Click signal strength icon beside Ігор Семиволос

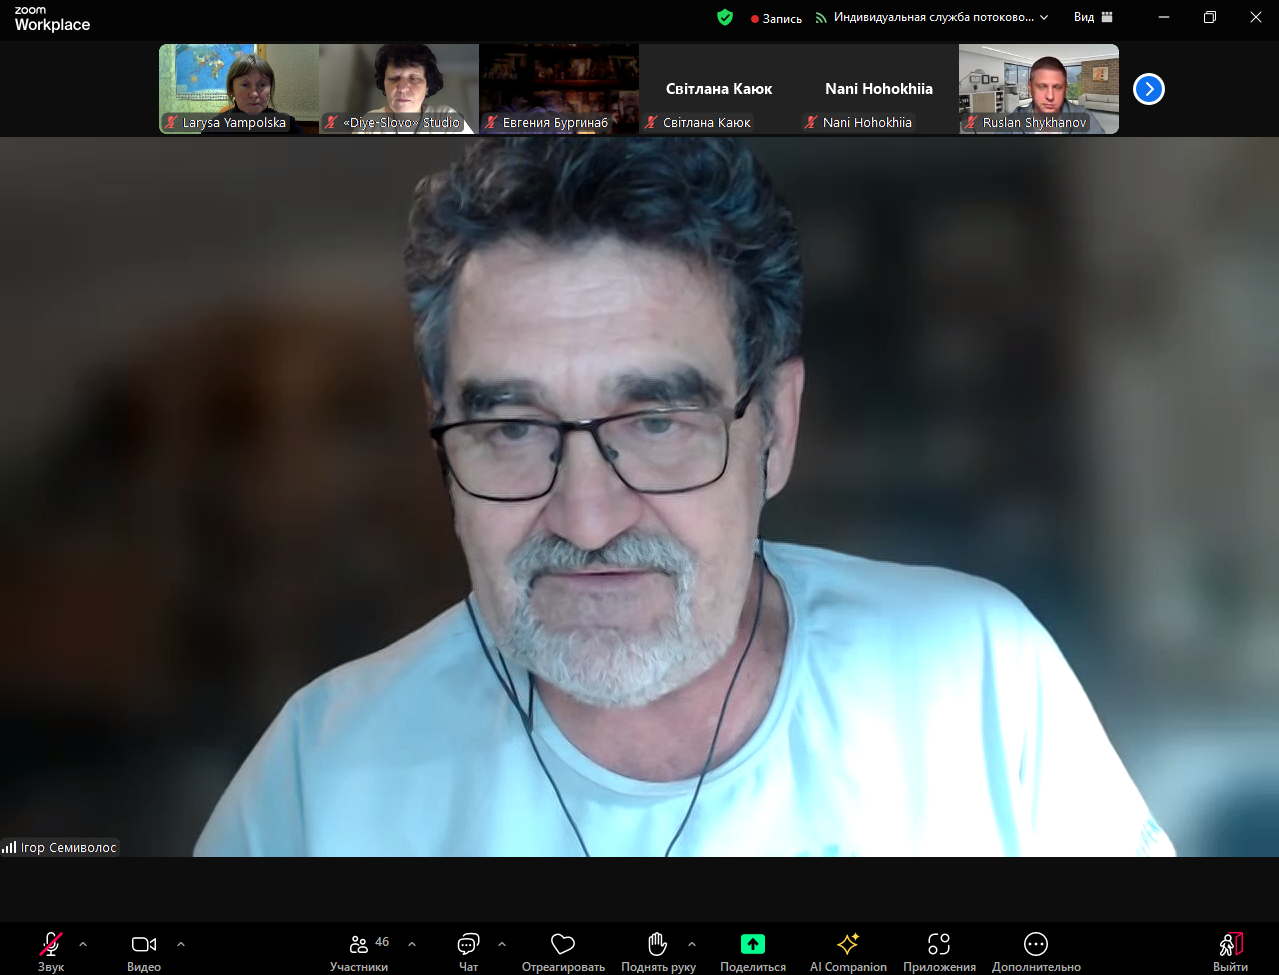(10, 847)
